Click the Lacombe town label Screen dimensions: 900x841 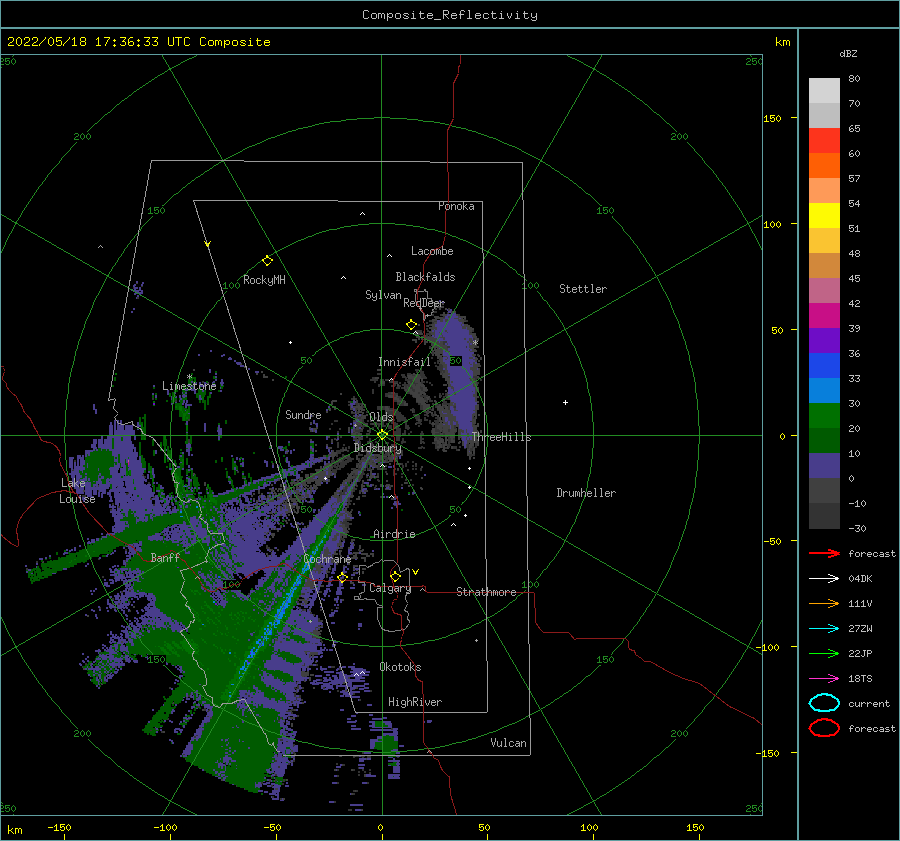click(x=432, y=251)
